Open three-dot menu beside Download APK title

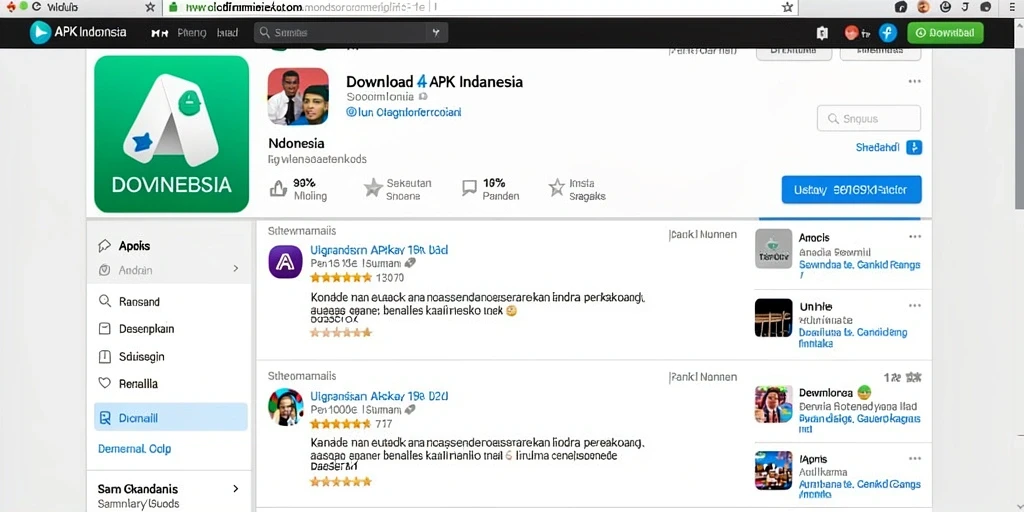914,82
